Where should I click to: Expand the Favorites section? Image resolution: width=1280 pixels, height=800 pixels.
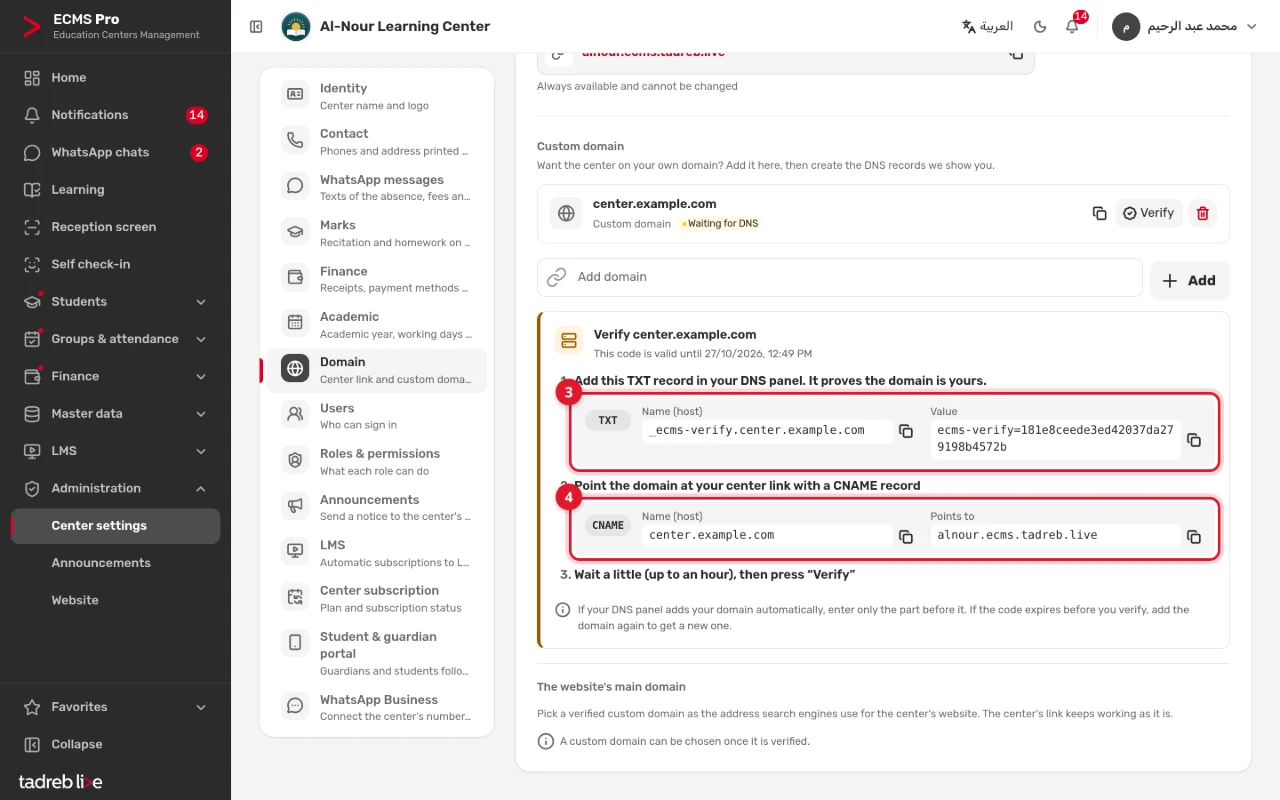(115, 707)
